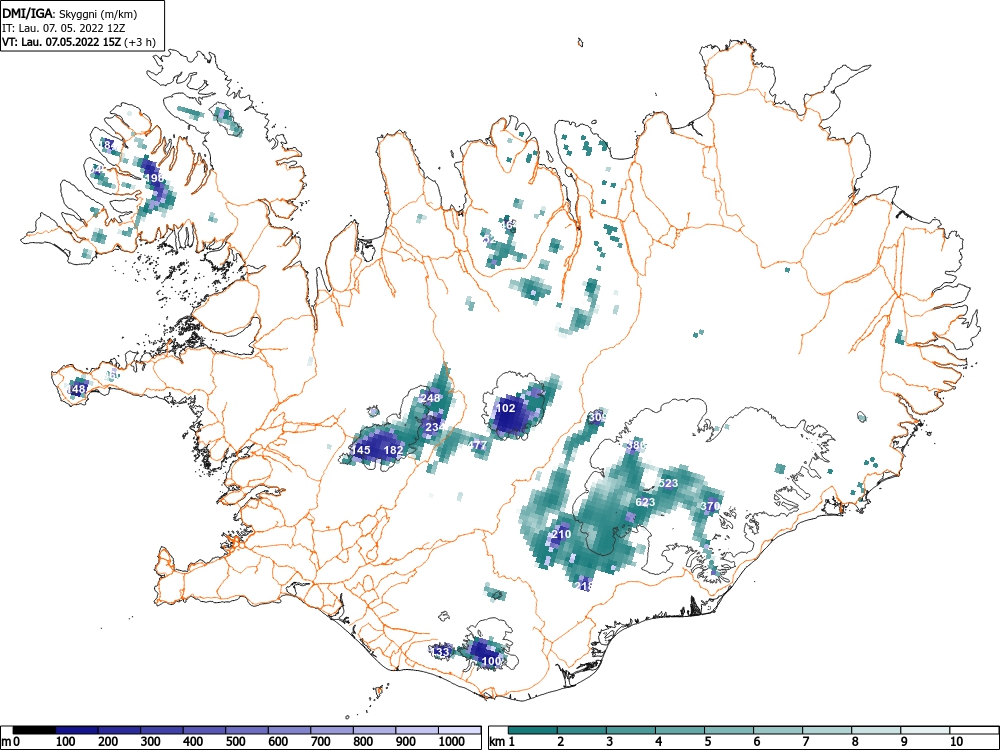Image resolution: width=1000 pixels, height=750 pixels.
Task: Click the 182 visibility value on the map
Action: 393,450
